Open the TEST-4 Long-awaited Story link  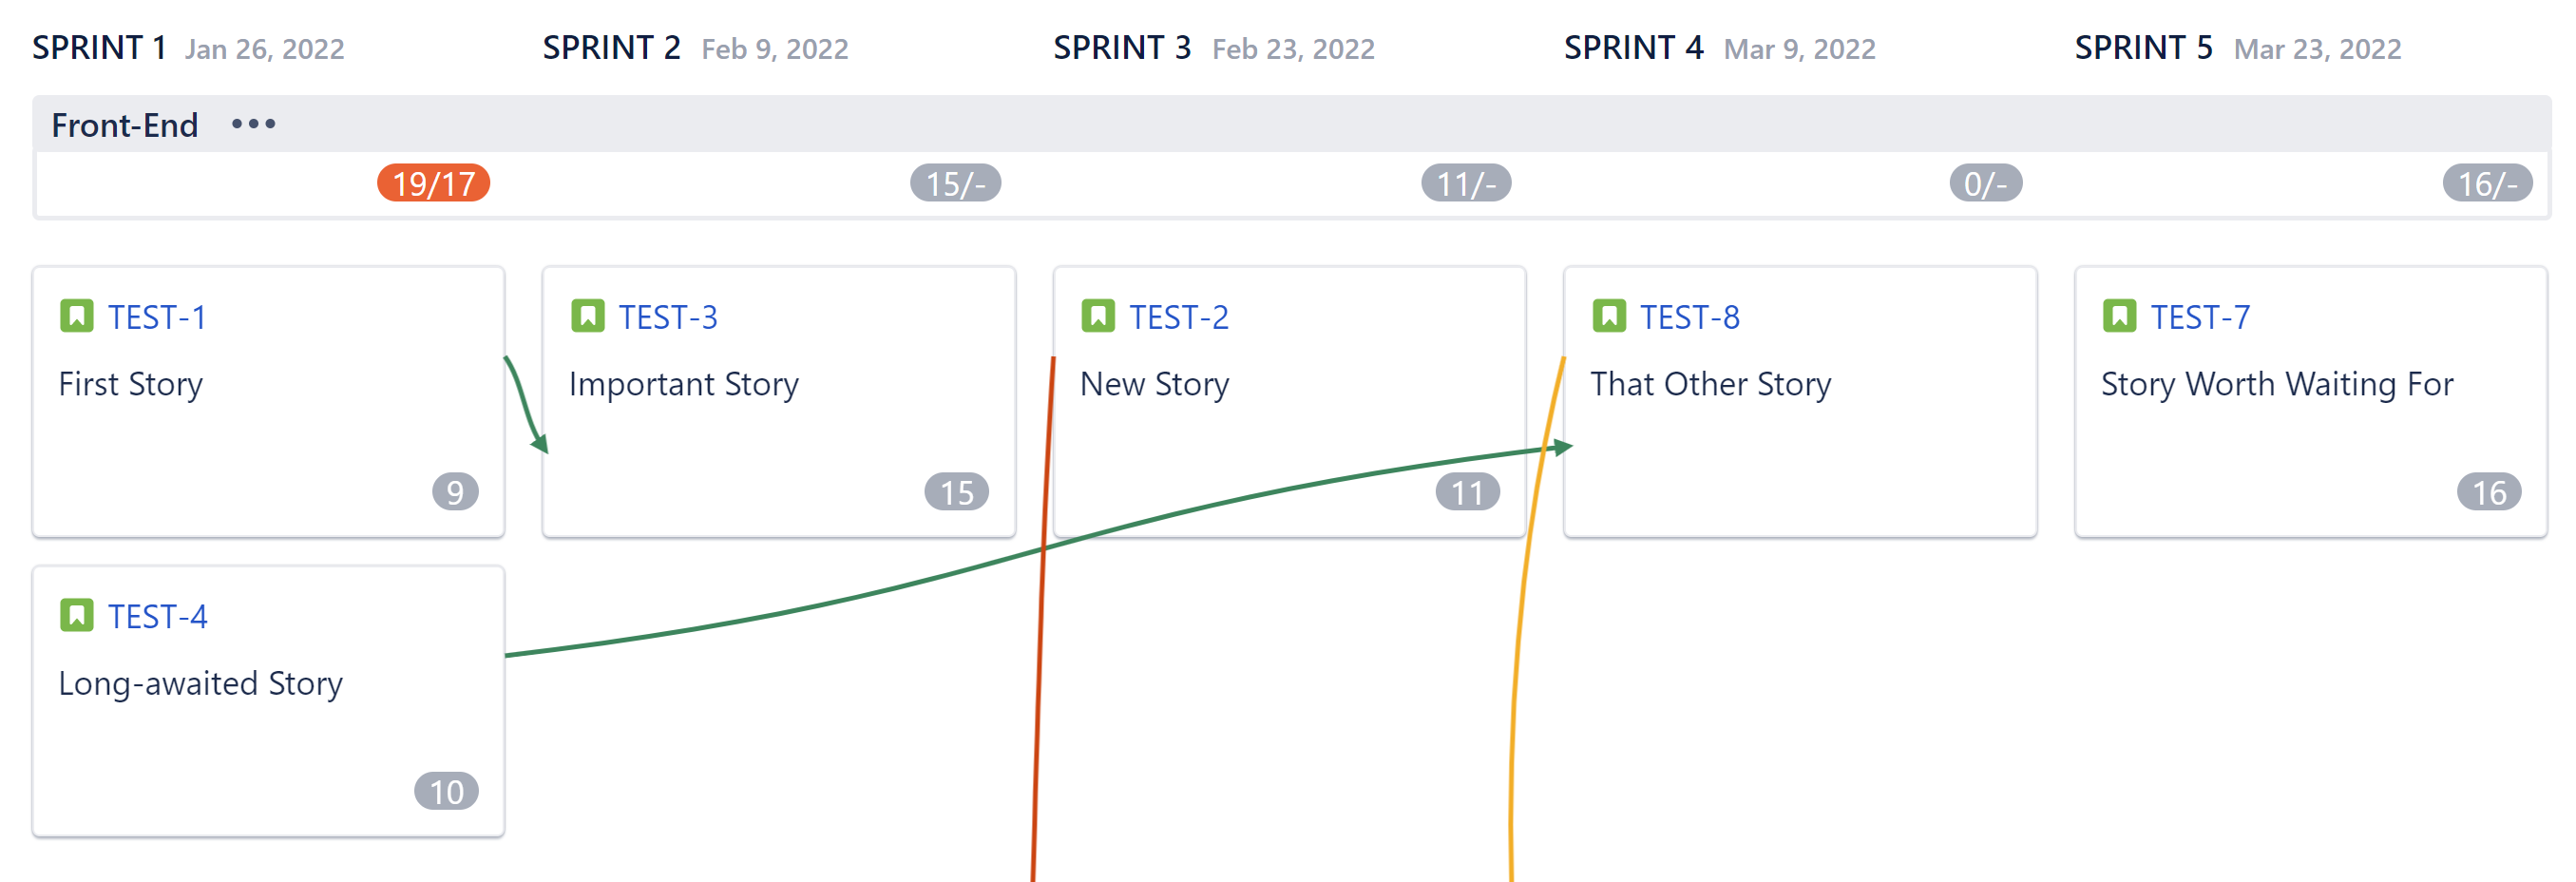pyautogui.click(x=160, y=616)
